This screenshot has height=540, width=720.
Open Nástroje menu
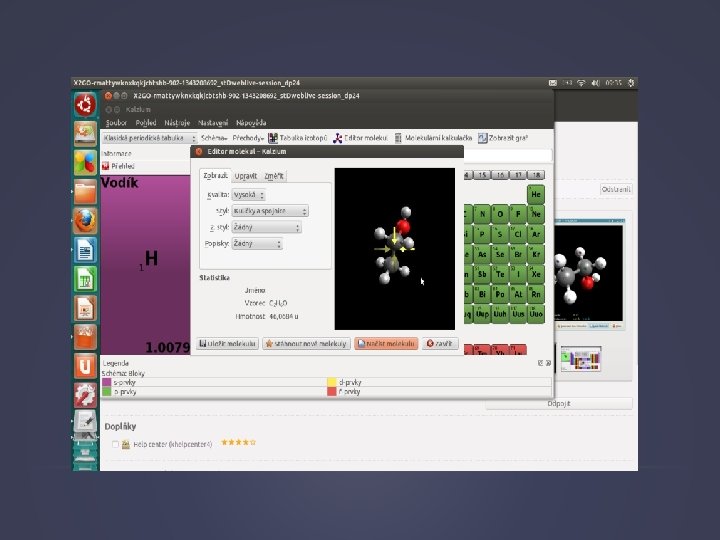coord(177,123)
